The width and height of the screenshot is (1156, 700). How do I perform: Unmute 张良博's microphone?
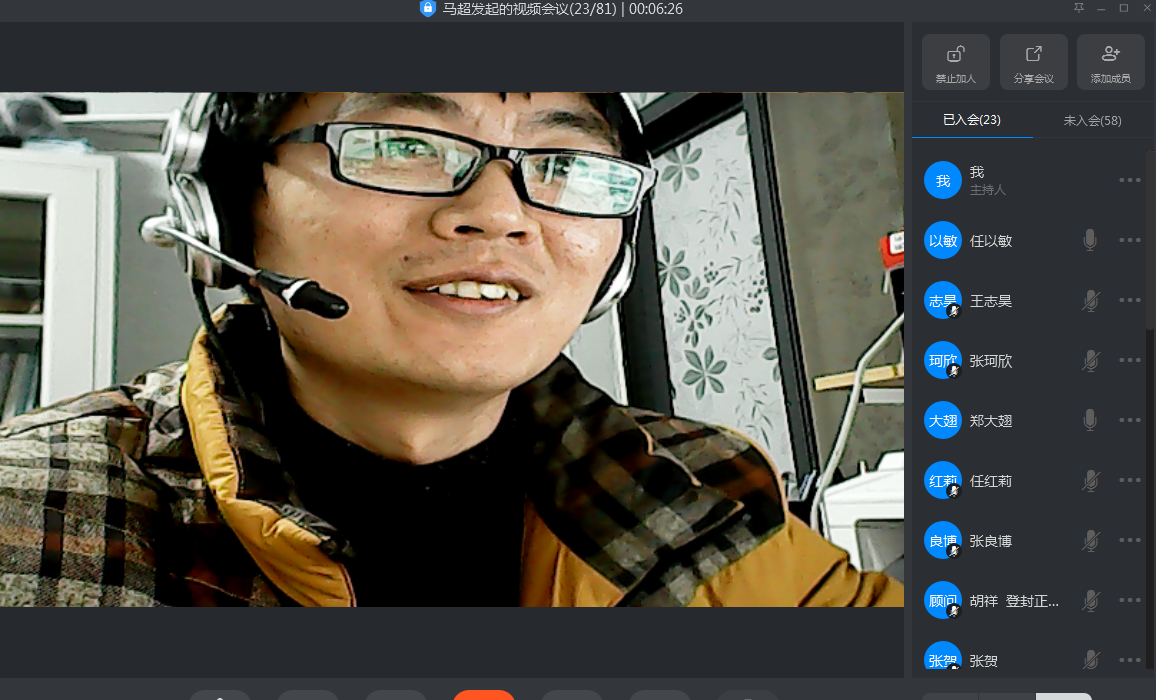click(x=1090, y=541)
